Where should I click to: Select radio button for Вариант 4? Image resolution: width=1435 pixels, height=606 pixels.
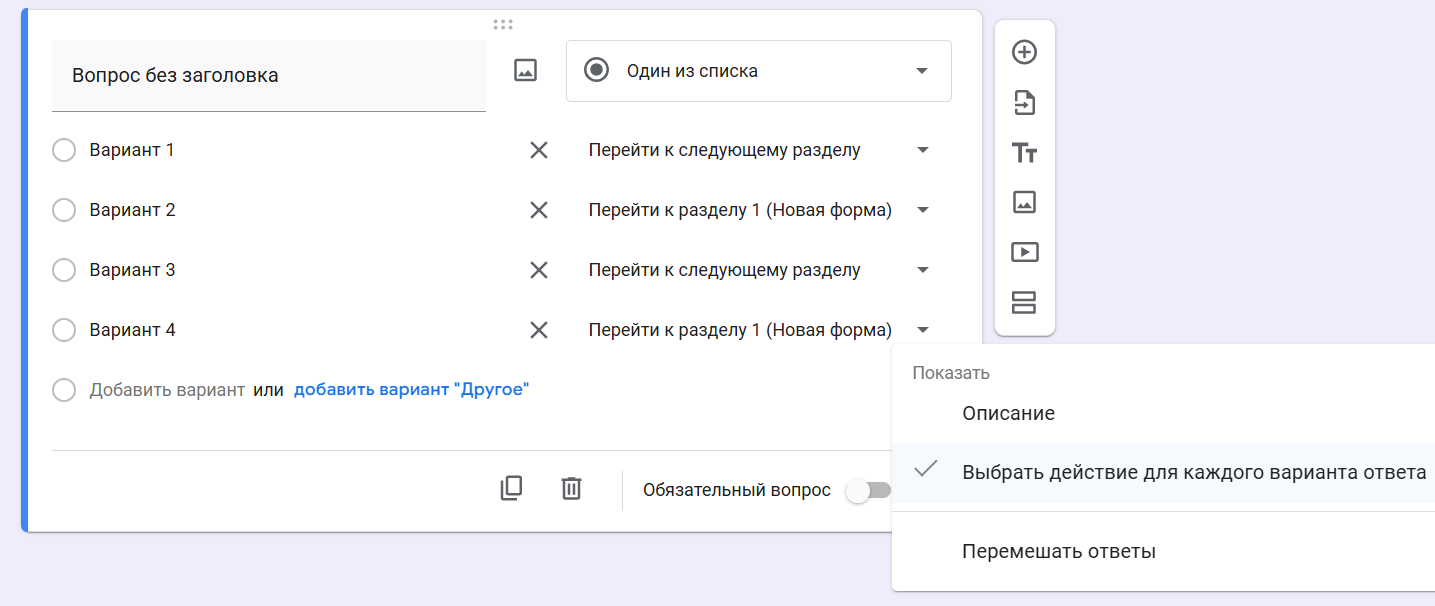64,330
